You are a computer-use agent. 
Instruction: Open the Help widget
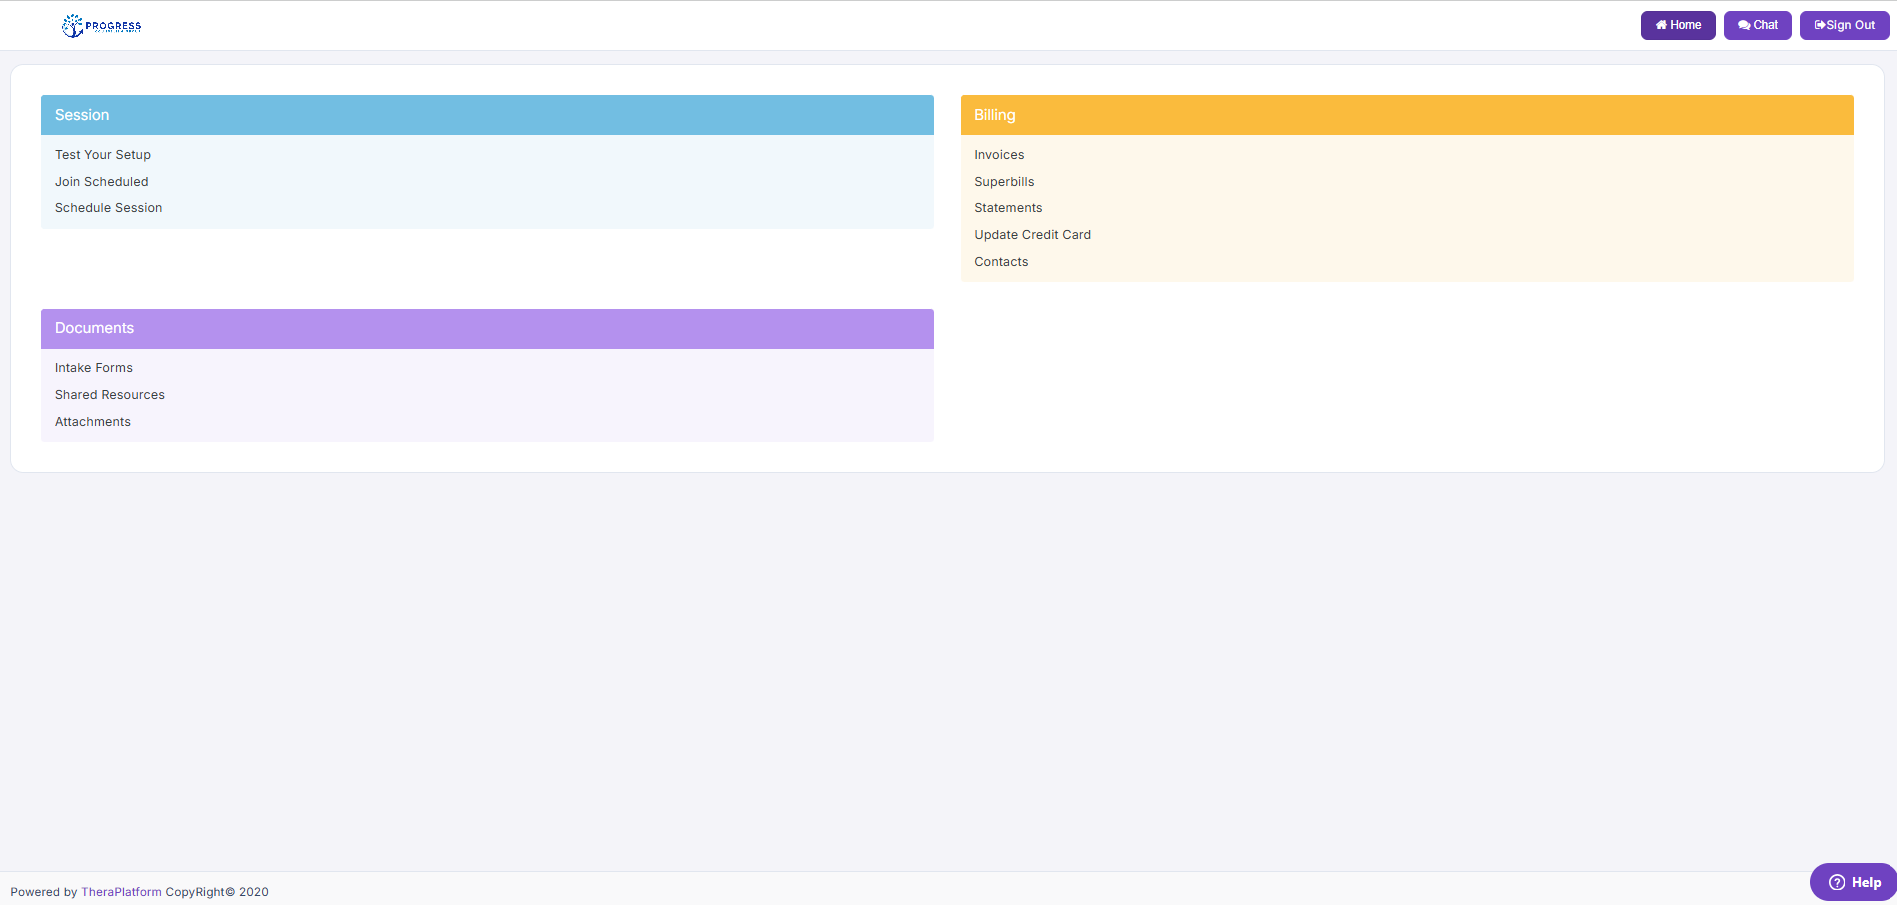click(x=1854, y=882)
